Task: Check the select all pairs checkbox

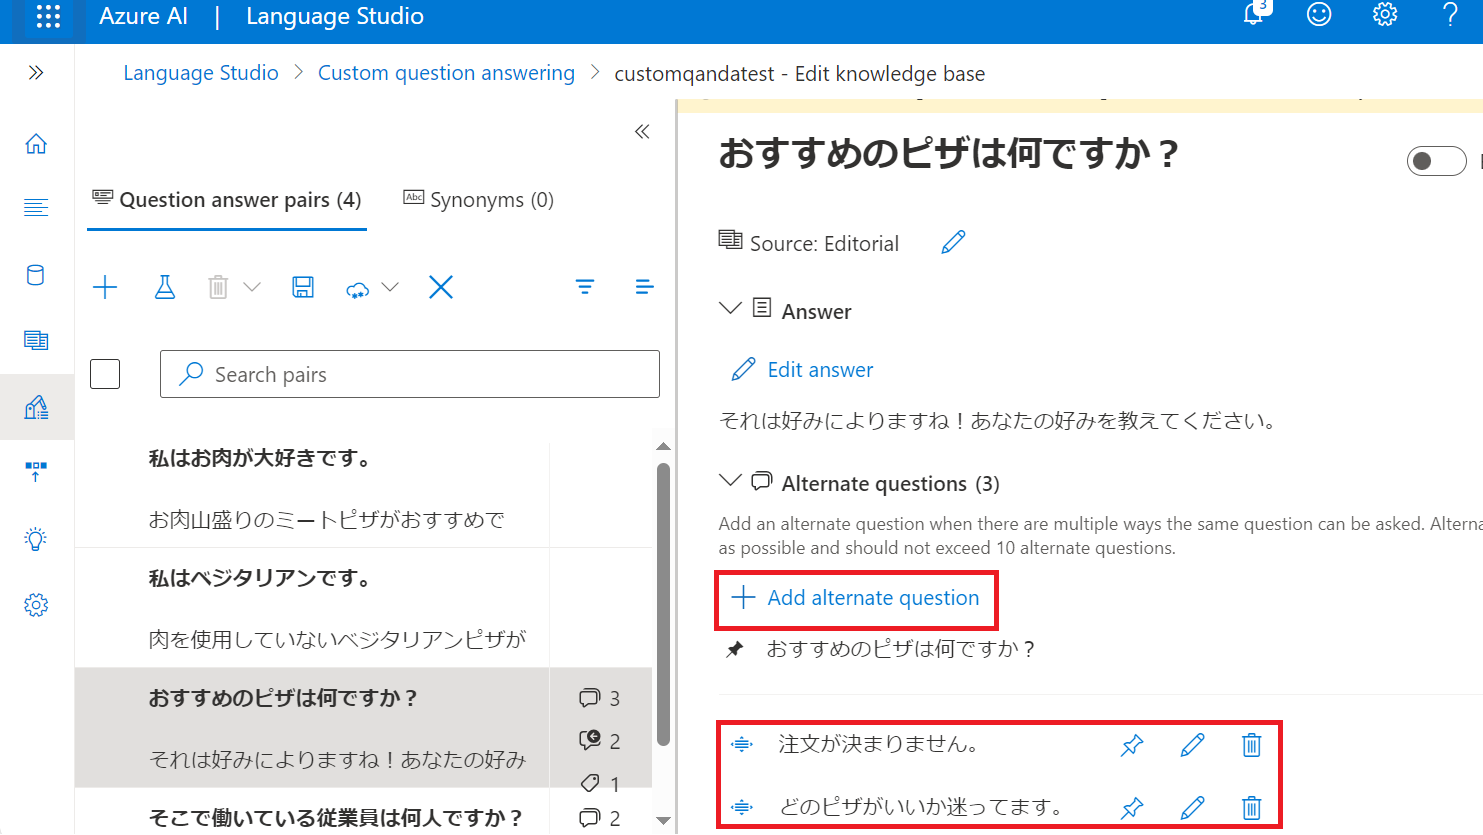Action: click(x=105, y=374)
